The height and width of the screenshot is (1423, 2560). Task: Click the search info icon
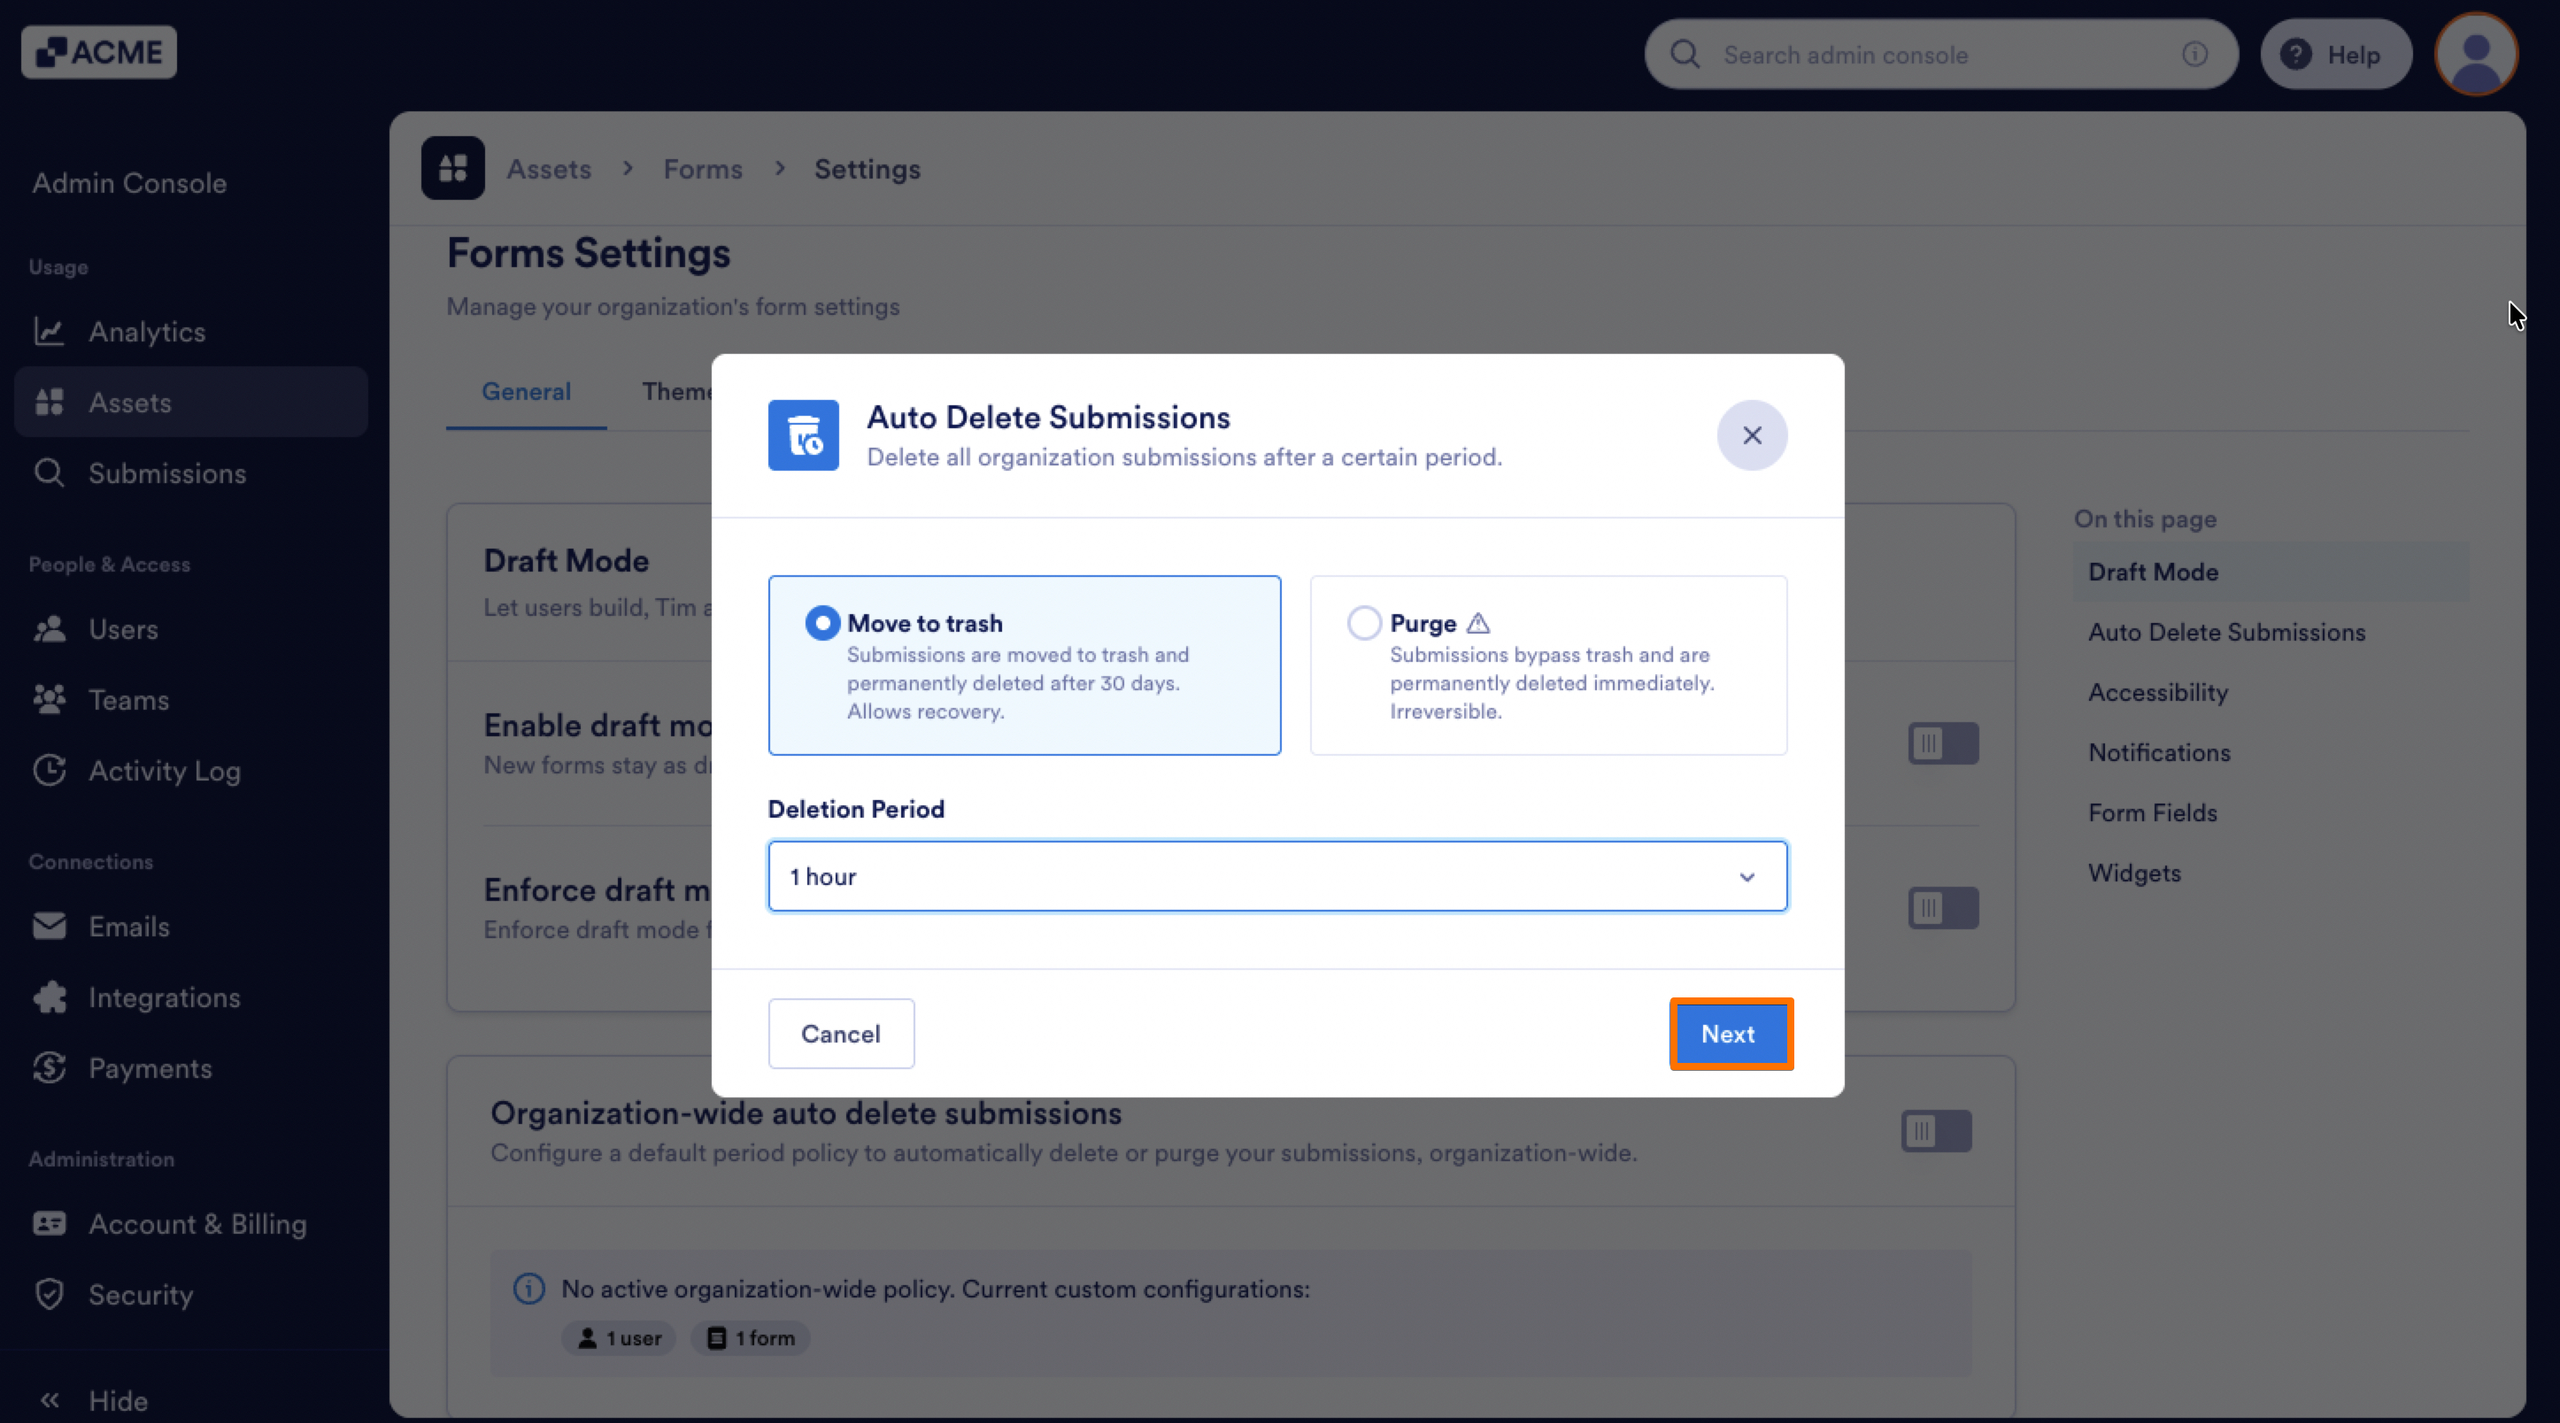point(2195,54)
